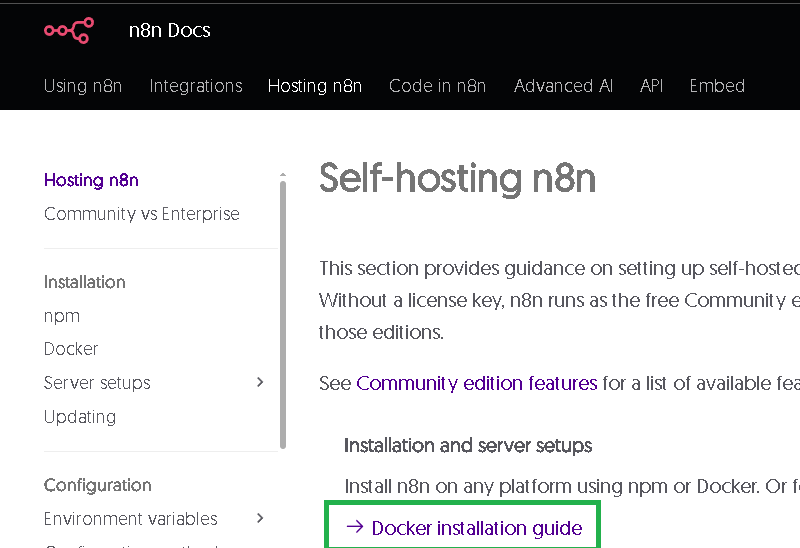Select Hosting n8n in the sidebar
The image size is (800, 548).
click(91, 180)
